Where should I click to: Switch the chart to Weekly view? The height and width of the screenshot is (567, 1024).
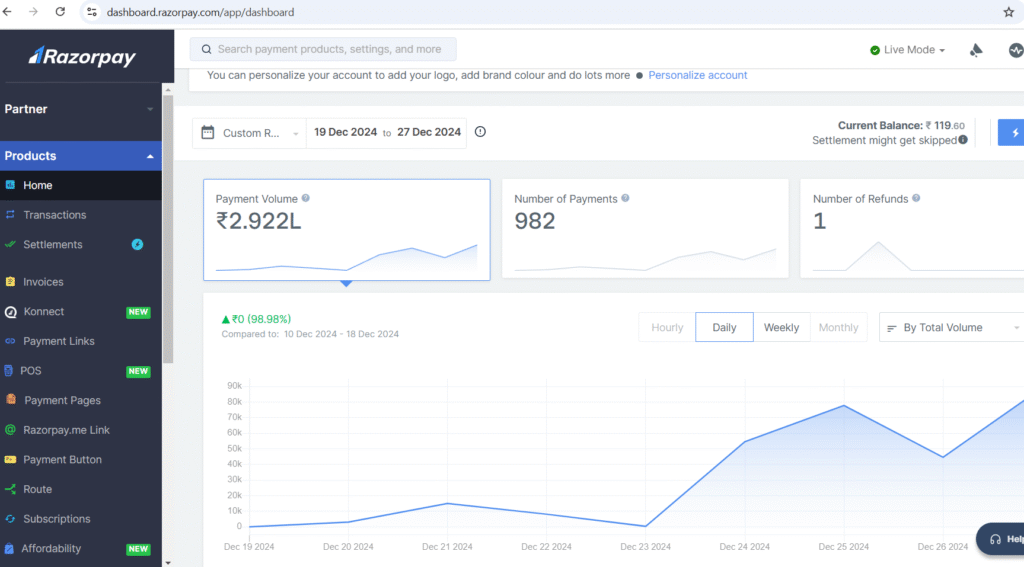[x=781, y=327]
